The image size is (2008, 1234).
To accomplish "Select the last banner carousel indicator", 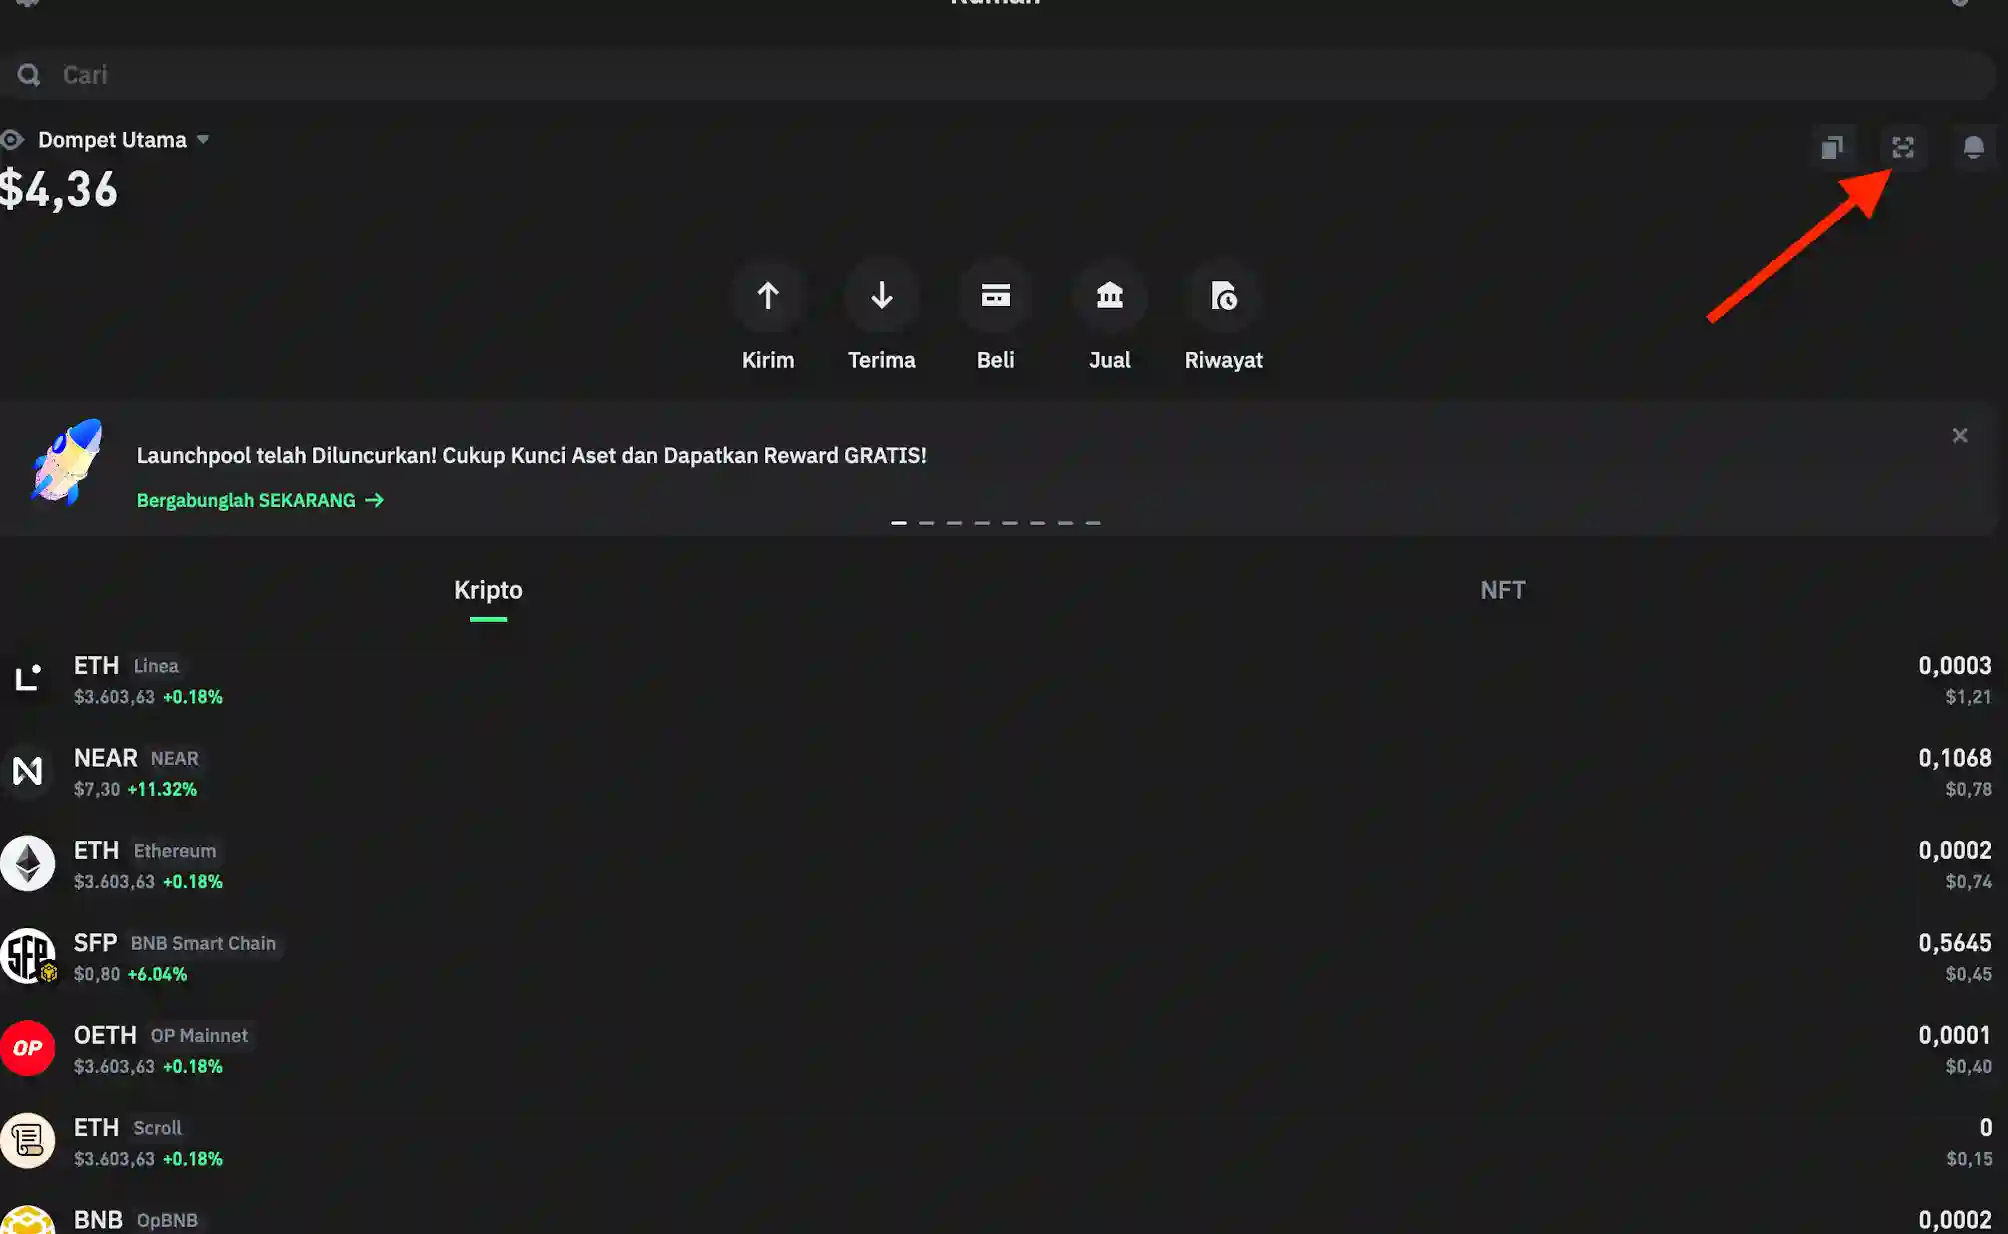I will 1093,523.
